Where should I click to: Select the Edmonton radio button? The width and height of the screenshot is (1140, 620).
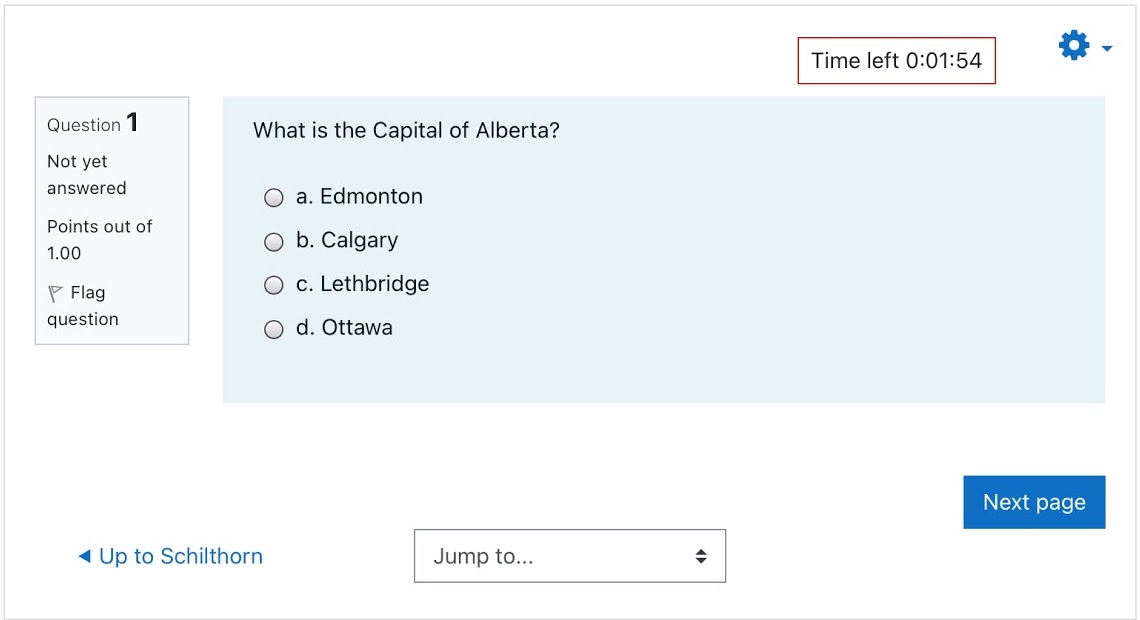click(x=273, y=198)
